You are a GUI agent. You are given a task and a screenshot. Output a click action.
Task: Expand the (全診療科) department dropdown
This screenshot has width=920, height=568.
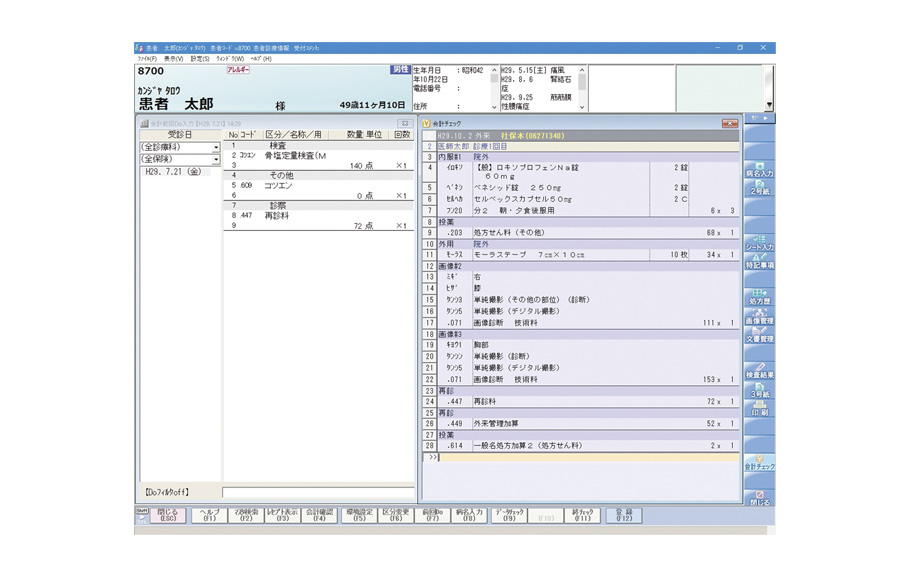215,147
